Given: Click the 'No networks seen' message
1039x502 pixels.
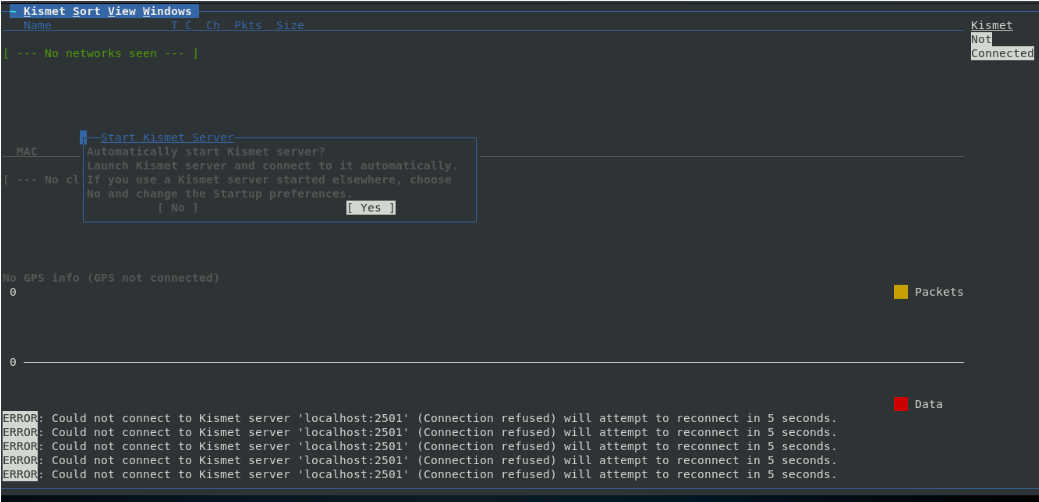Looking at the screenshot, I should coord(101,53).
